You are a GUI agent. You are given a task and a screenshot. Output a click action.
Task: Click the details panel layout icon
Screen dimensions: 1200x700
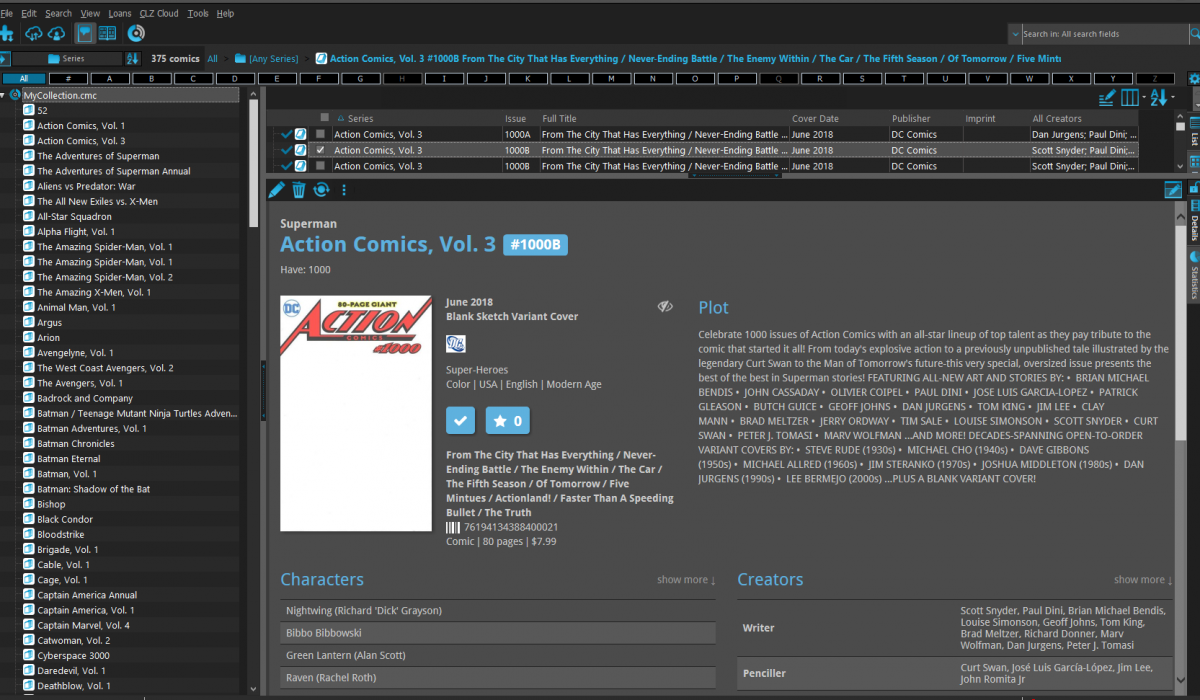[x=1173, y=189]
